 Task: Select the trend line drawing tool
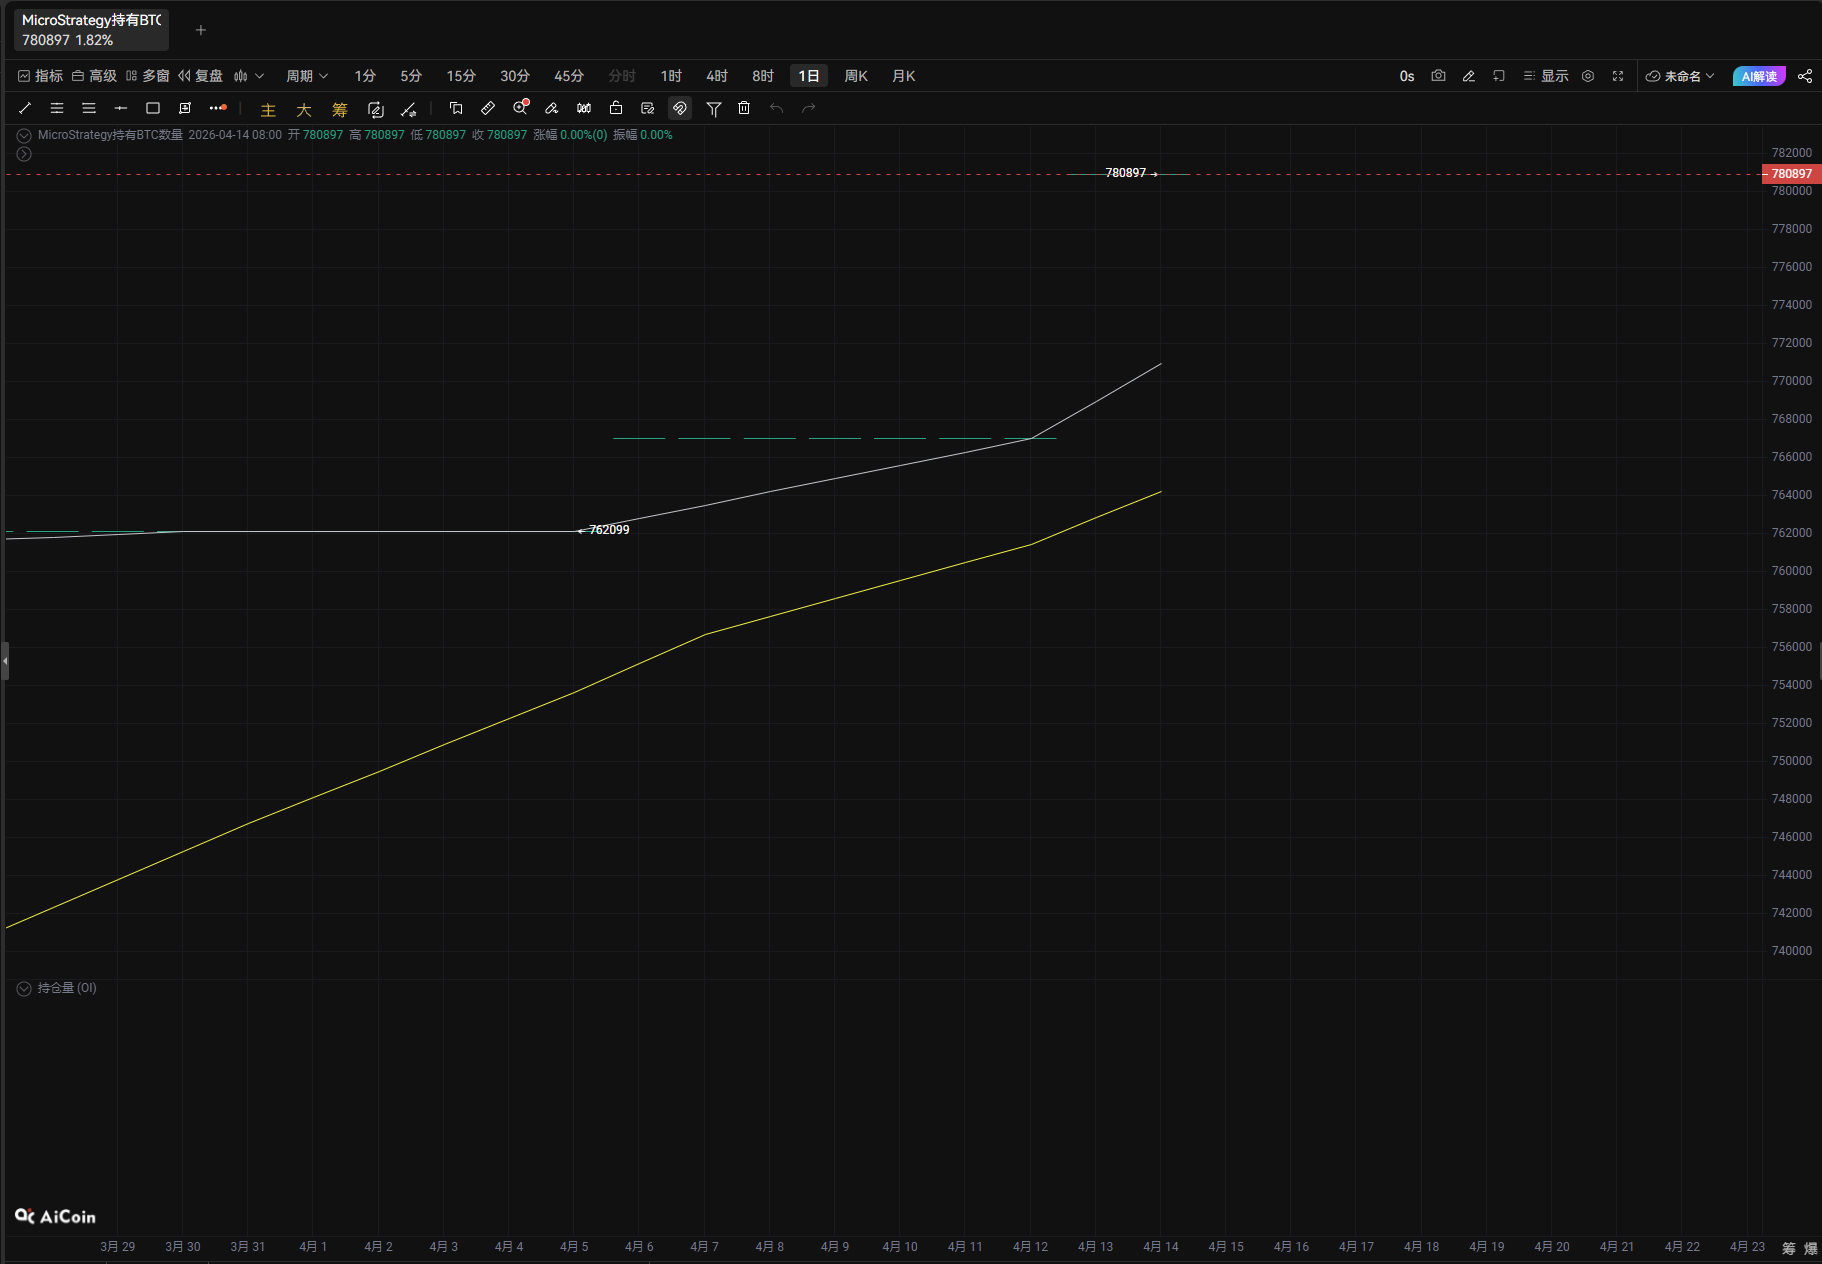point(25,108)
